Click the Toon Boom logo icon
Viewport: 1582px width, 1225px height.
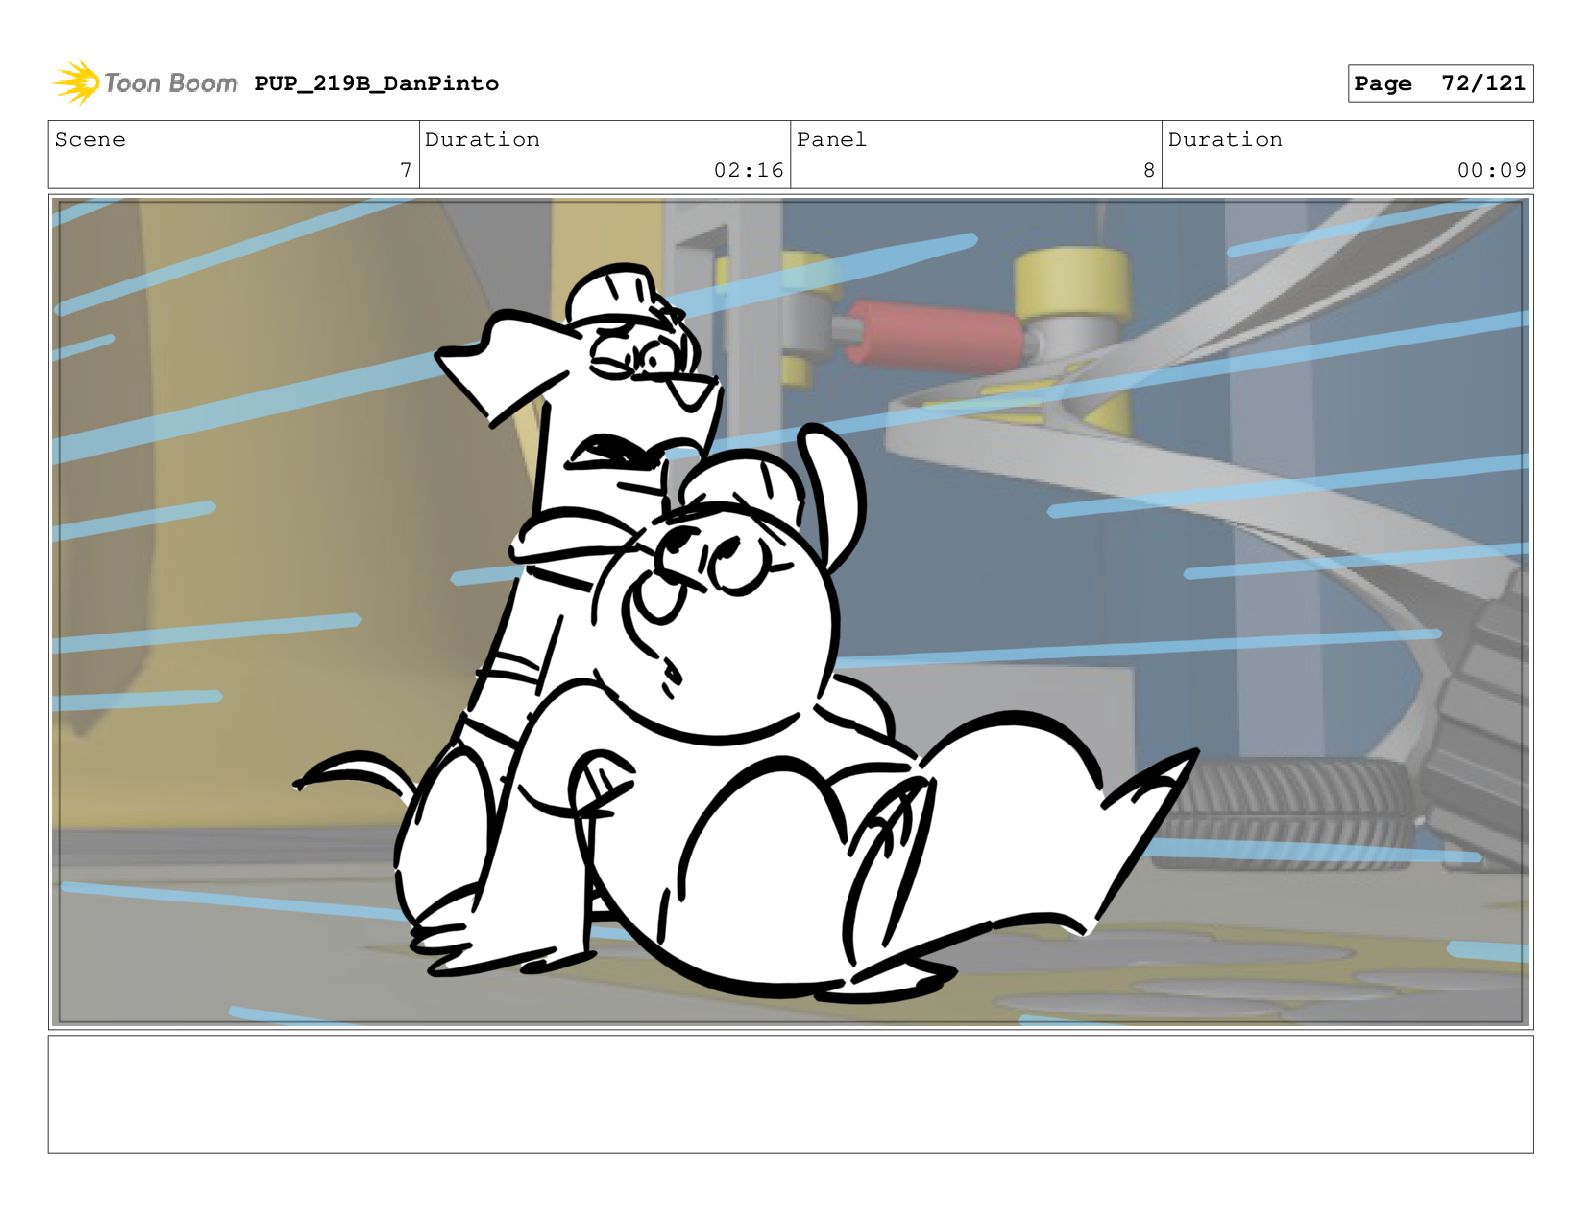point(76,82)
